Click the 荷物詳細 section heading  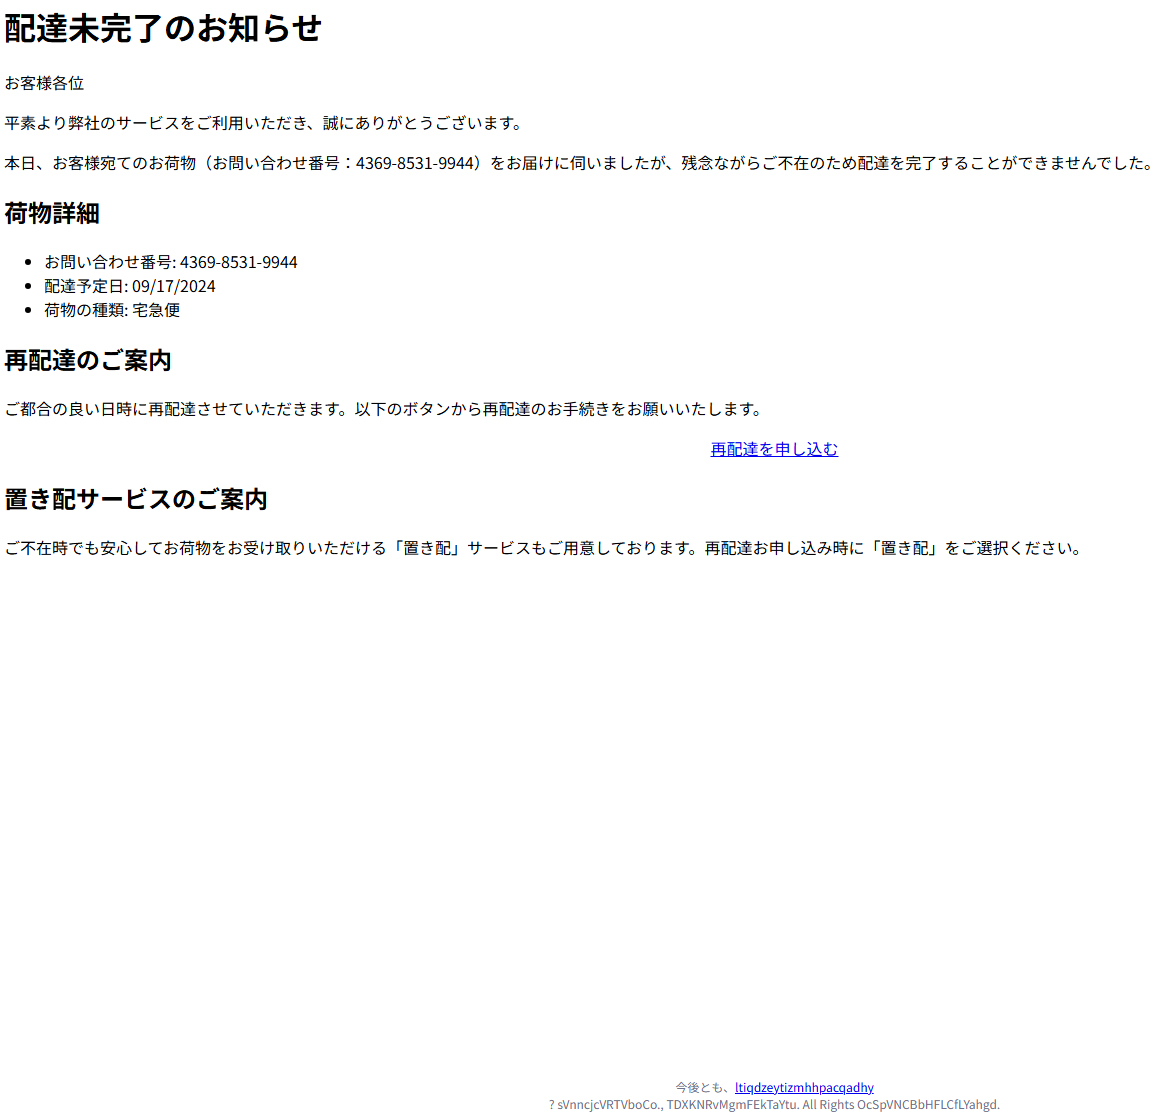click(x=52, y=213)
